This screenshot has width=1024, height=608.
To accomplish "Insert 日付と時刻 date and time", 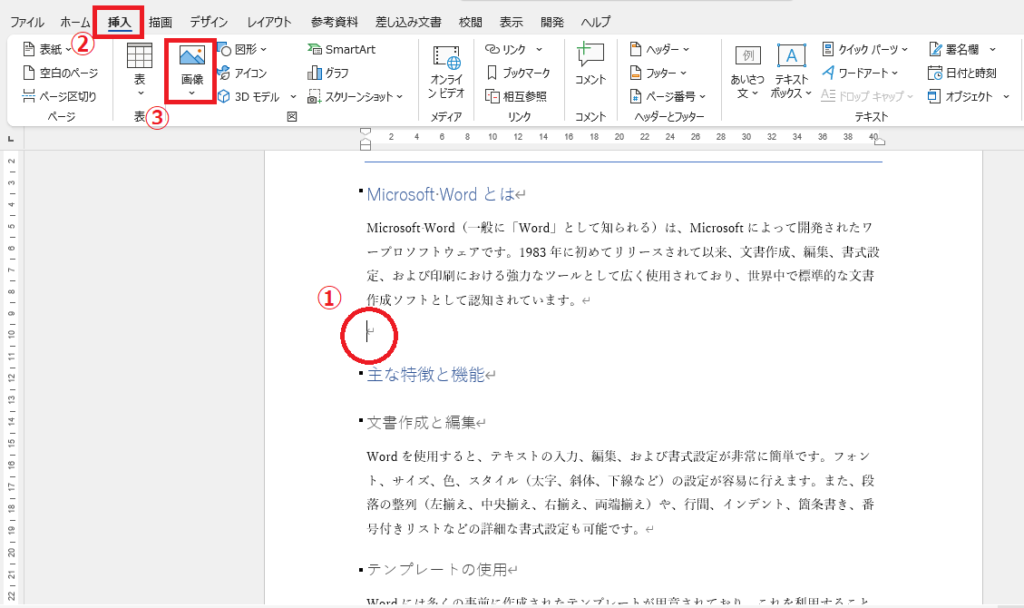I will pyautogui.click(x=963, y=72).
